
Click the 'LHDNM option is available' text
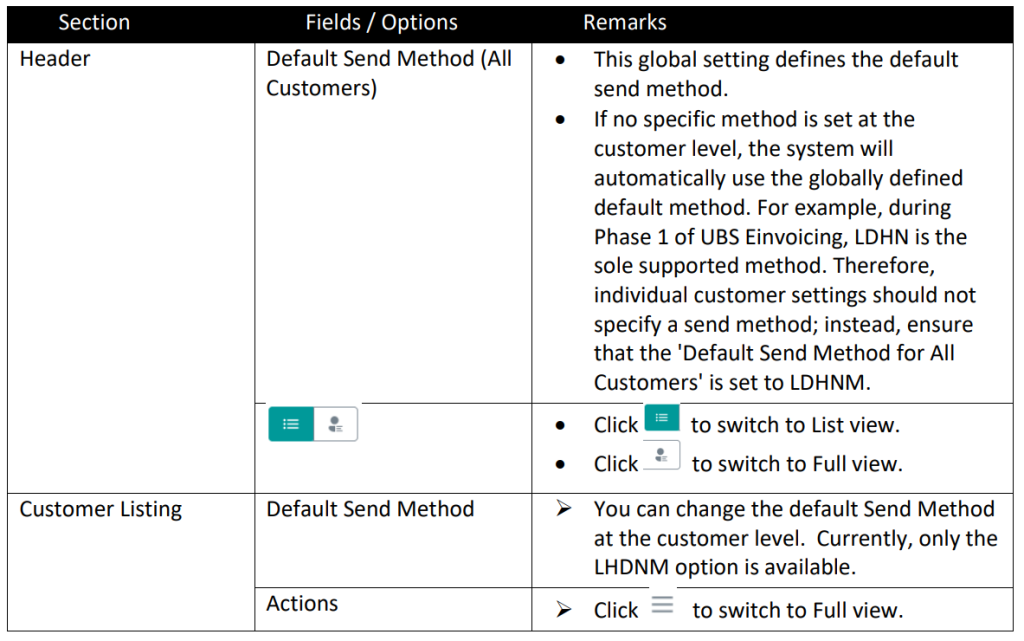[x=724, y=567]
